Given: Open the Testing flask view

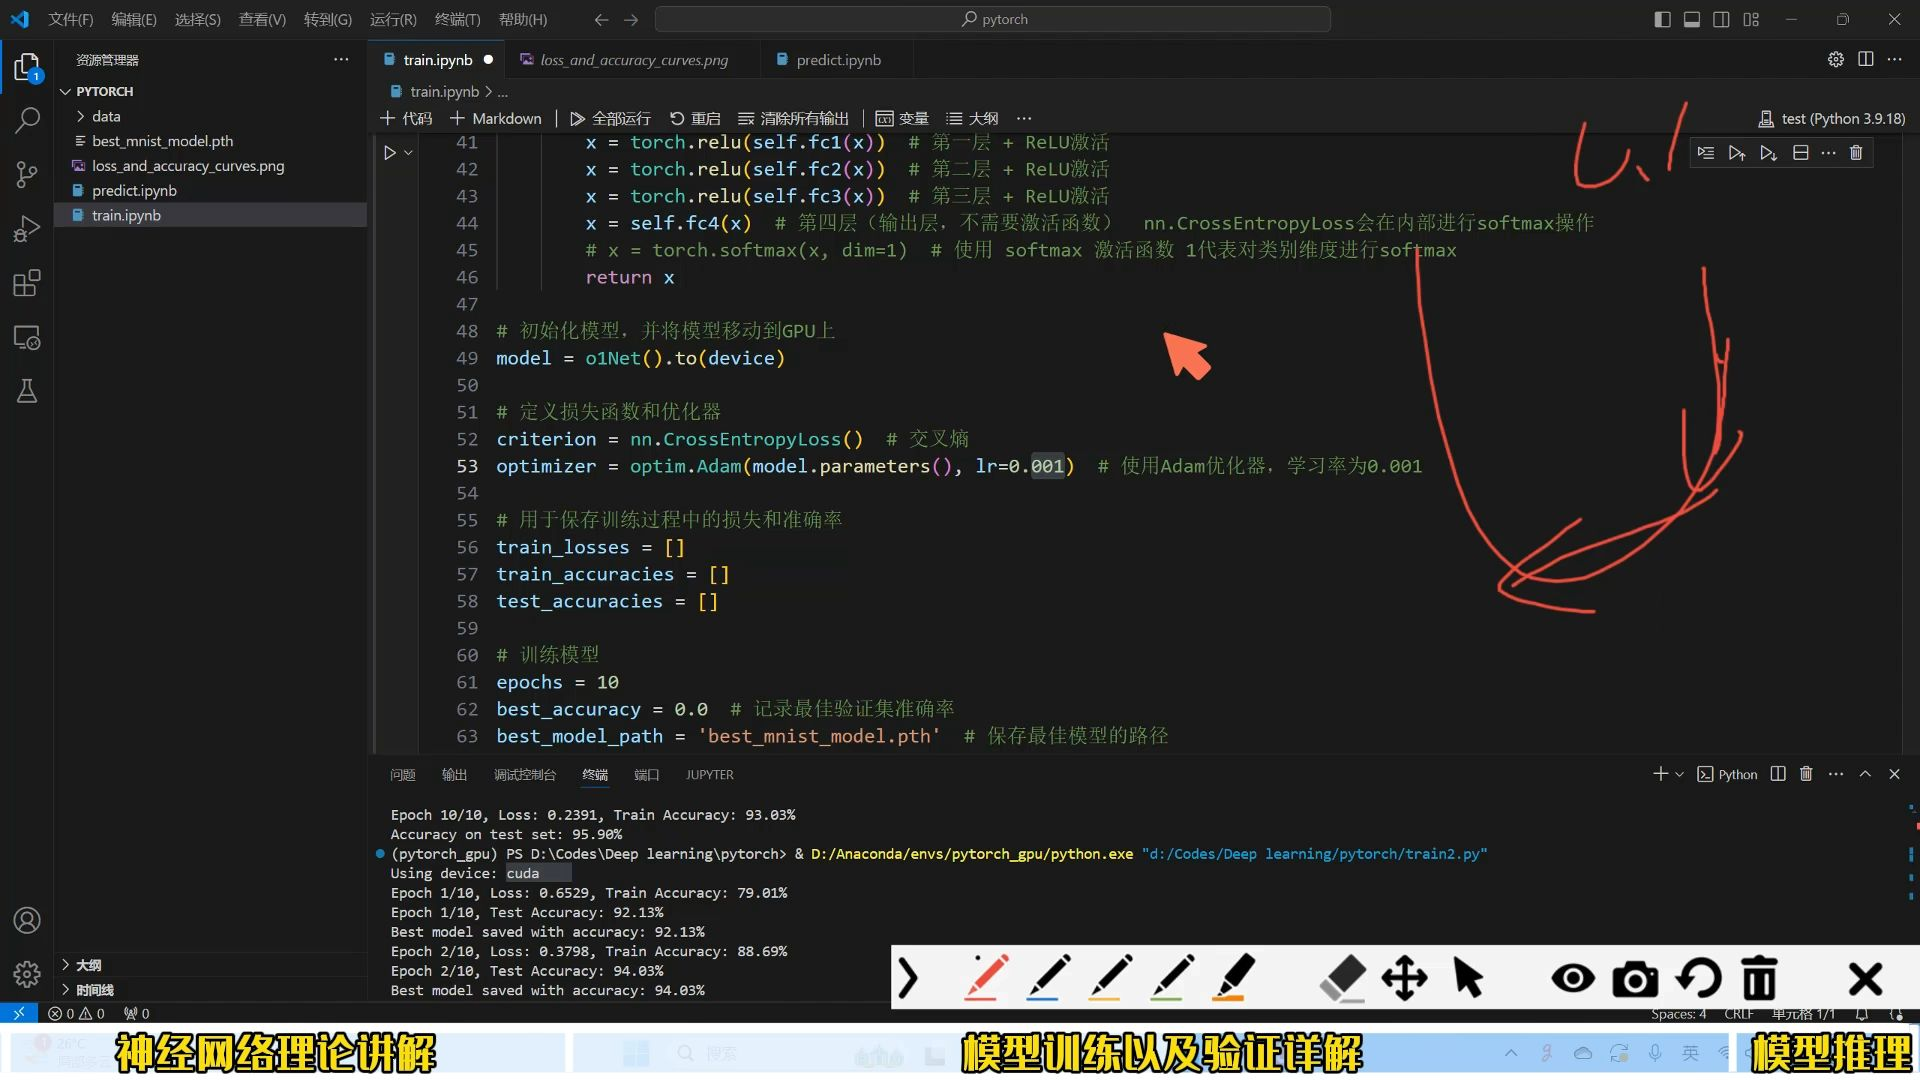Looking at the screenshot, I should tap(27, 391).
